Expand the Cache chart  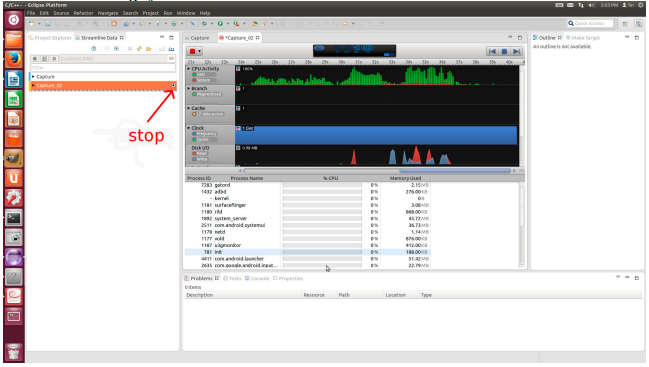pyautogui.click(x=189, y=108)
